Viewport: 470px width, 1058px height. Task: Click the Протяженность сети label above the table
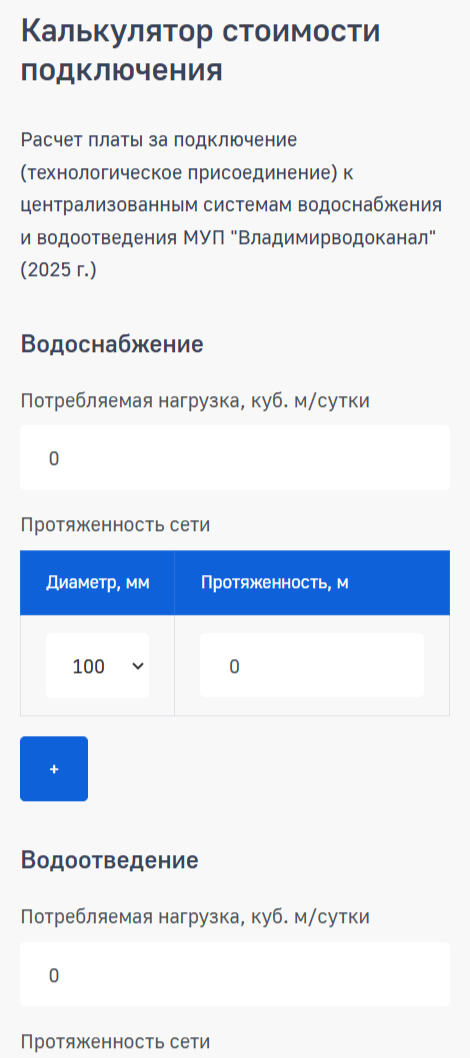click(115, 525)
